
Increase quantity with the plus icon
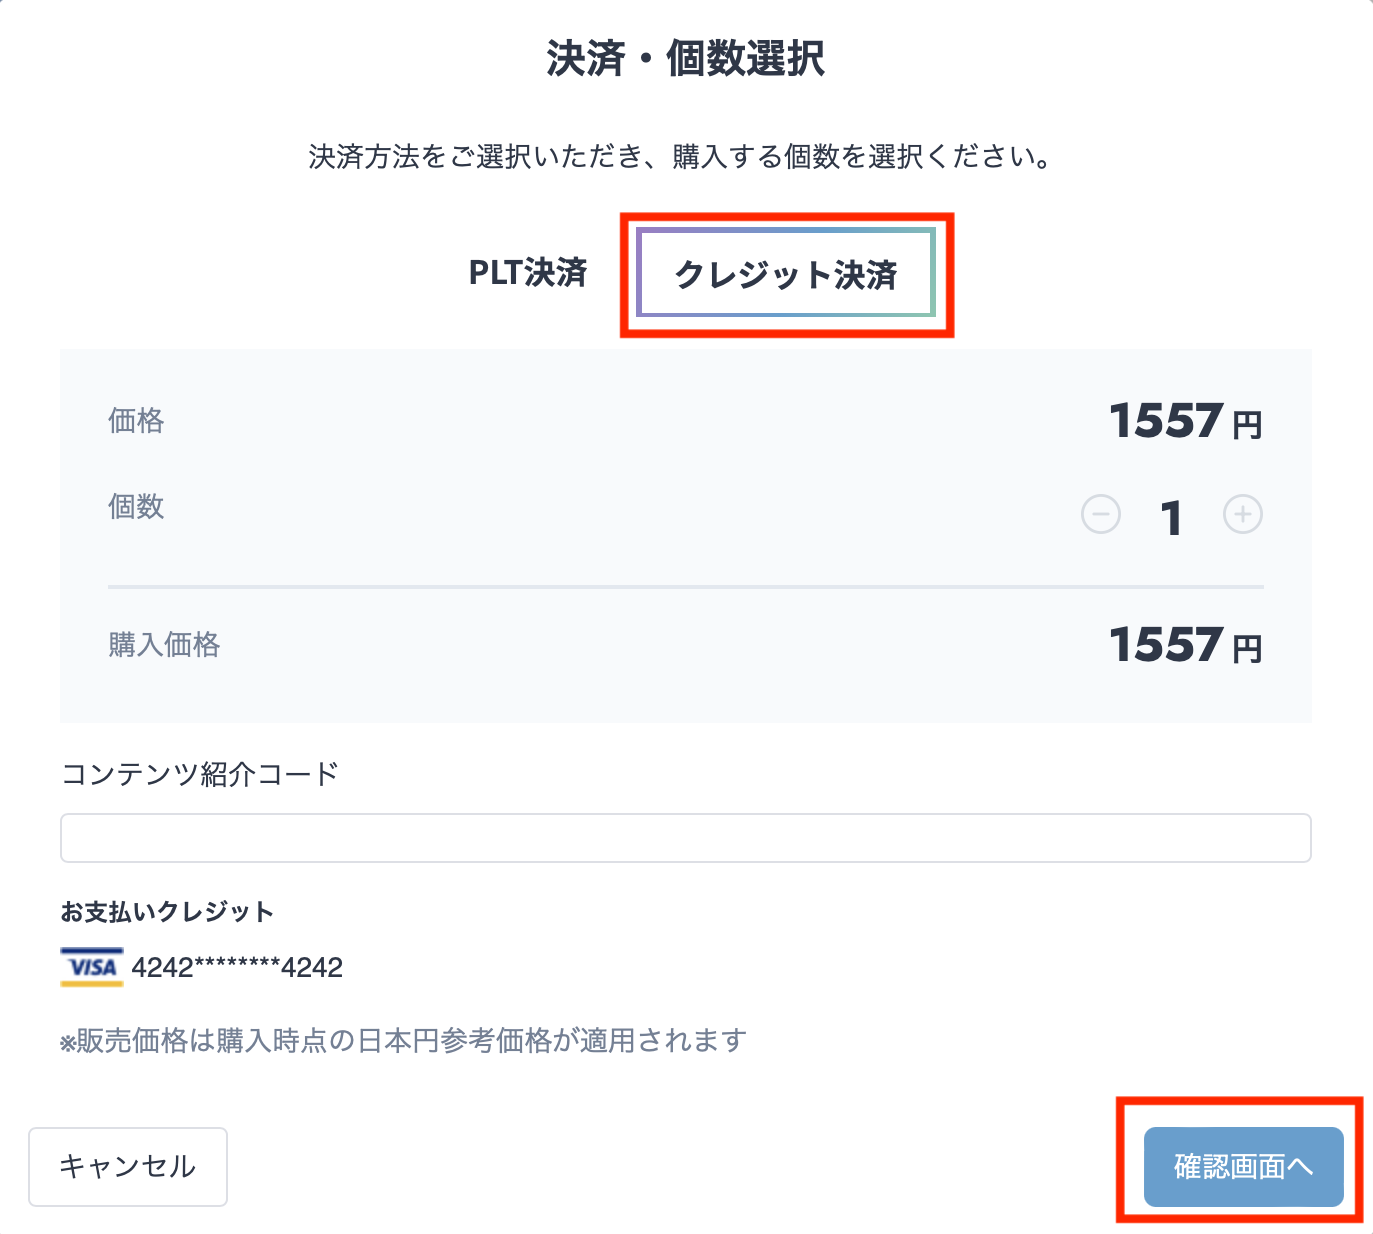point(1242,515)
